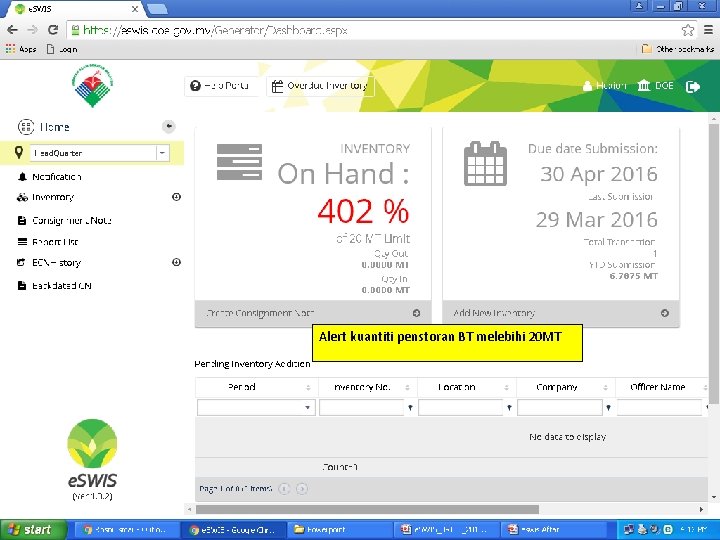Open the Windows Start button
720x540 pixels.
tap(33, 530)
